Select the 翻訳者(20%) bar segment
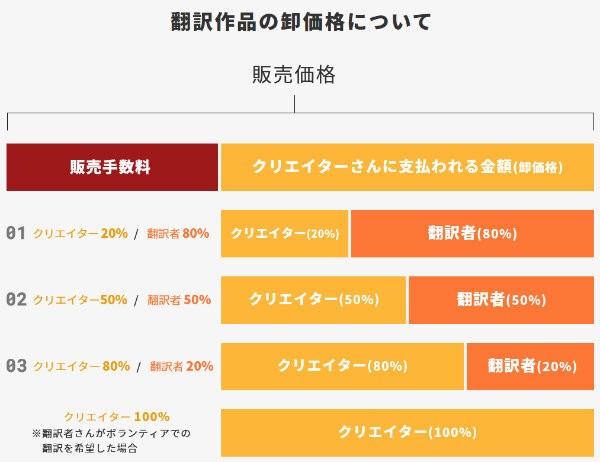 [530, 366]
